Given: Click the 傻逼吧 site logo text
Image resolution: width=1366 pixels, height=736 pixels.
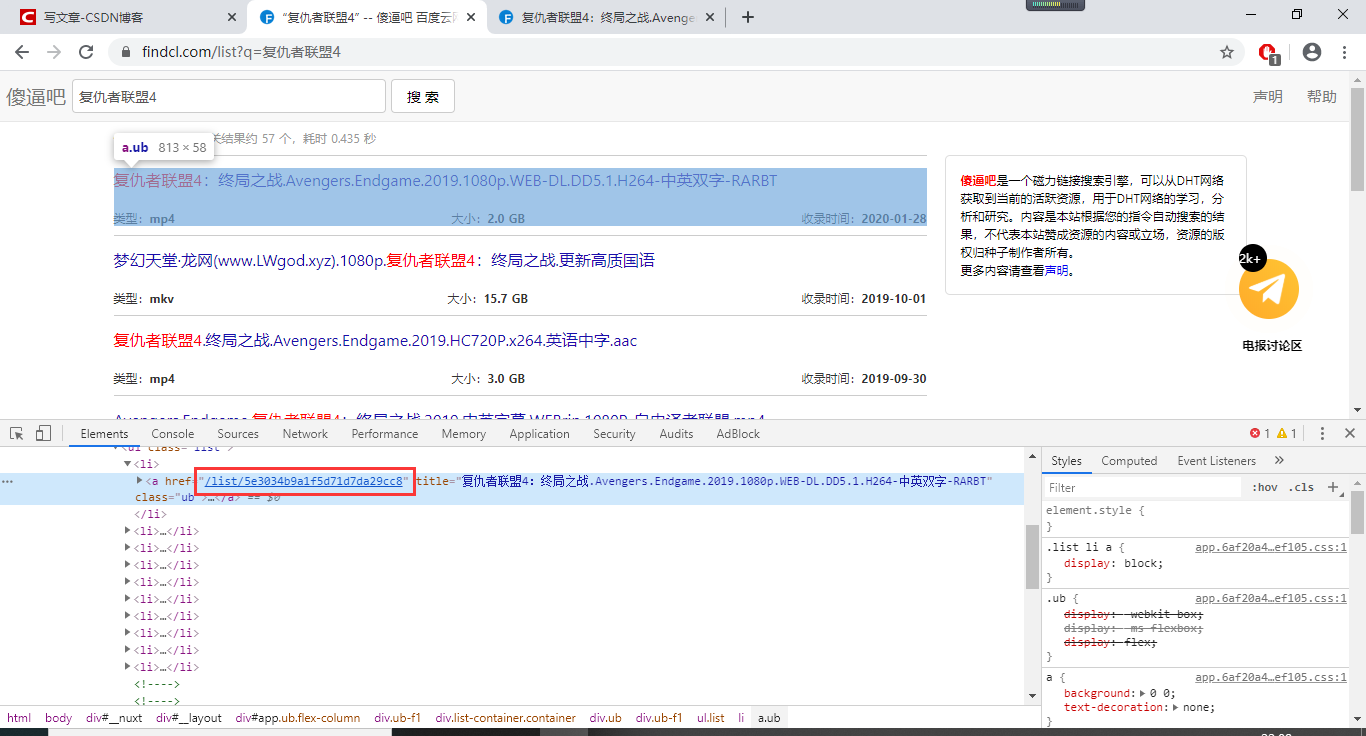Looking at the screenshot, I should (x=36, y=97).
